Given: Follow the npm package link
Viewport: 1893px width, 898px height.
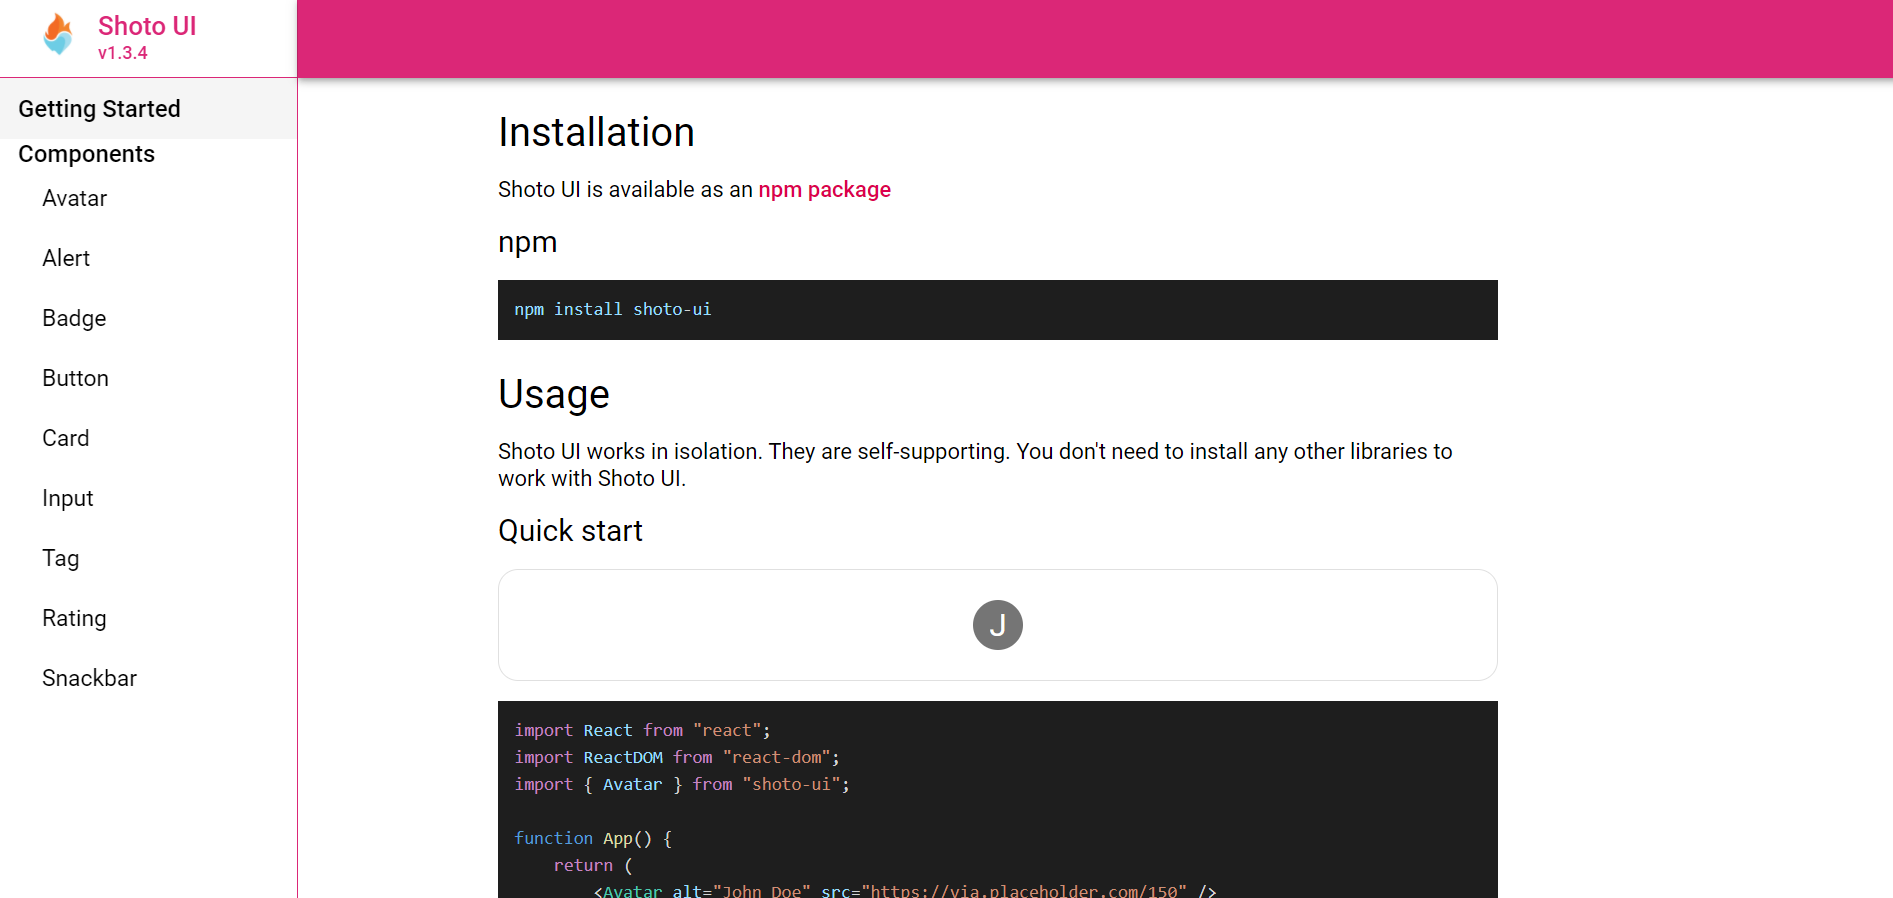Looking at the screenshot, I should coord(824,190).
